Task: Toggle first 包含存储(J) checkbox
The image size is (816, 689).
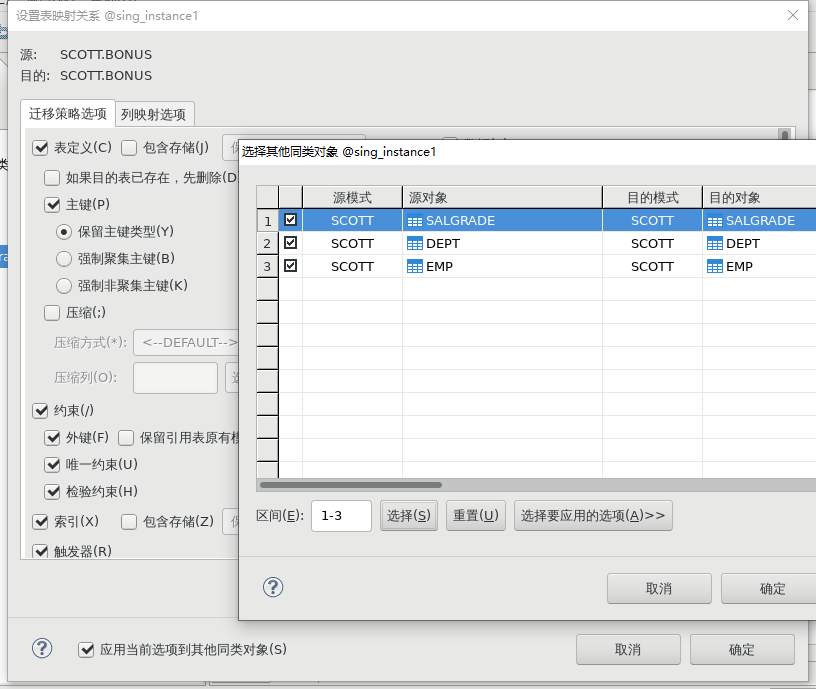Action: pos(129,148)
